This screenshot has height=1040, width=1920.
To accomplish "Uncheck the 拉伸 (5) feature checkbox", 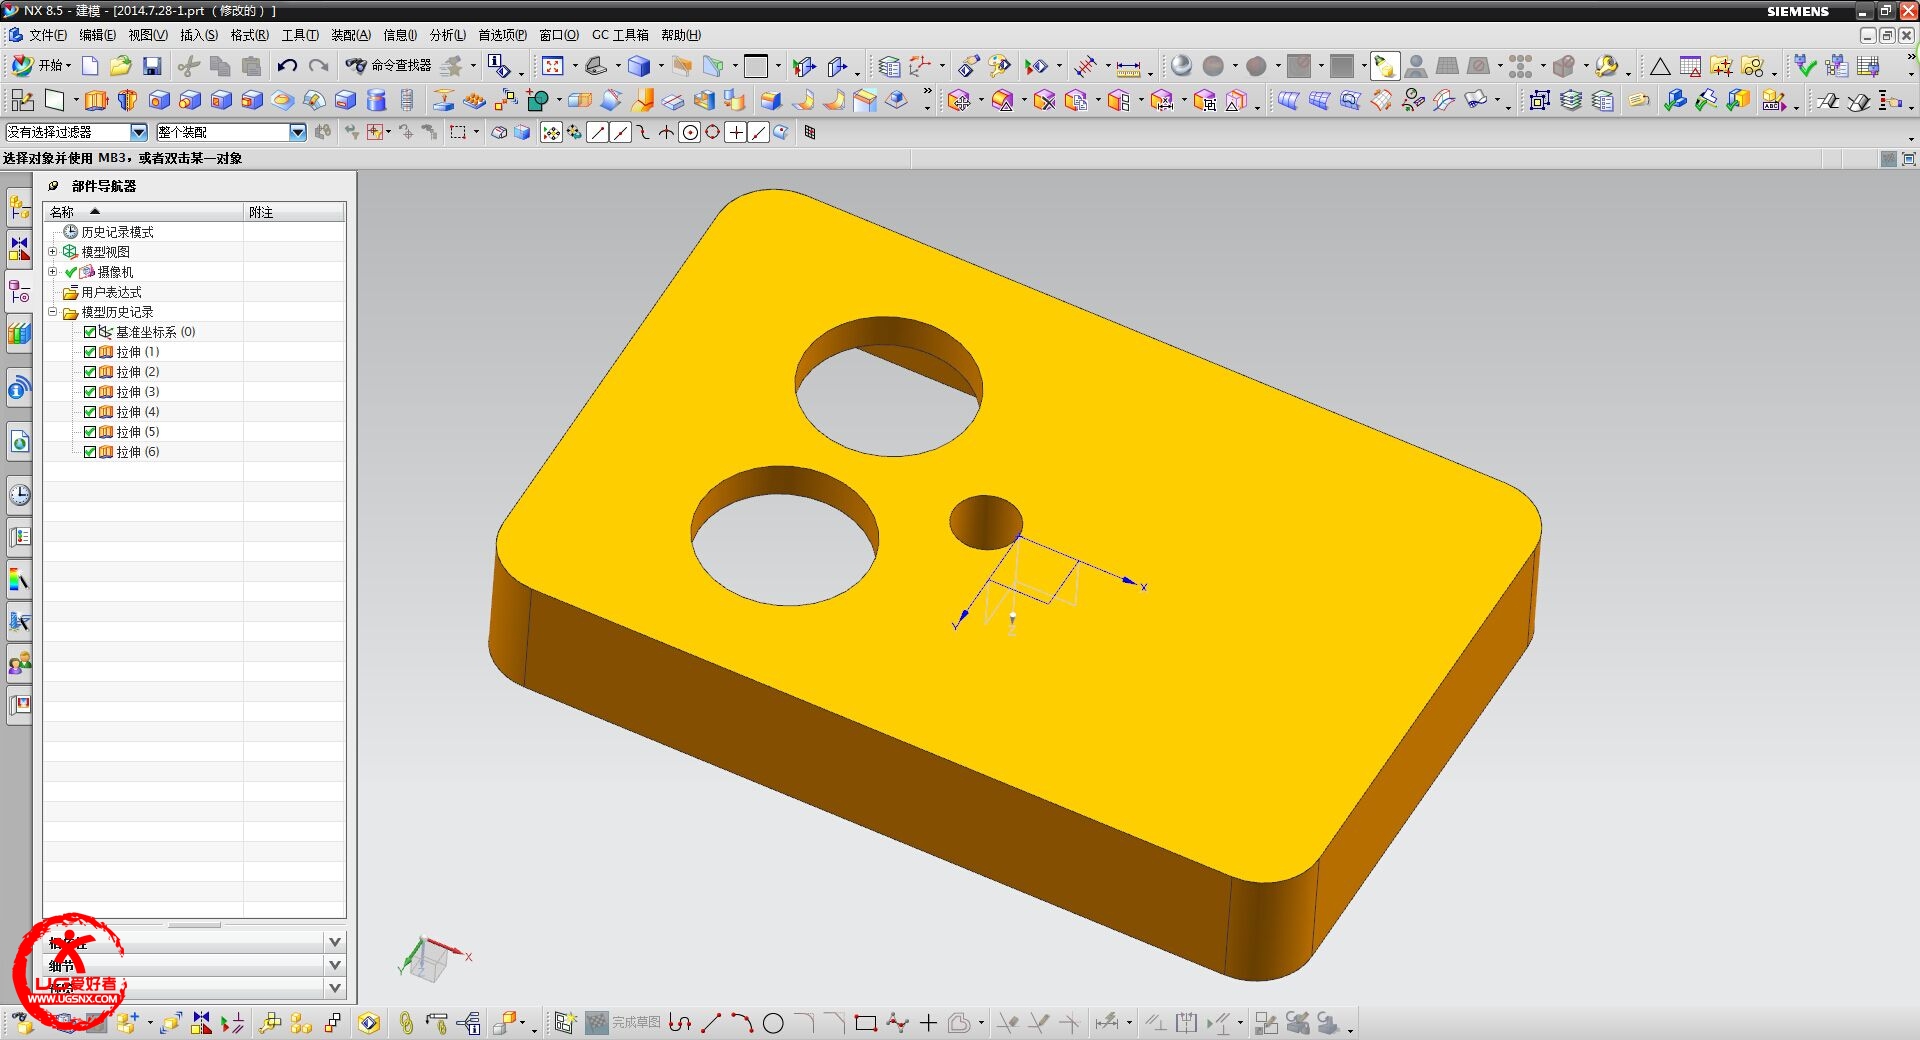I will pyautogui.click(x=90, y=432).
